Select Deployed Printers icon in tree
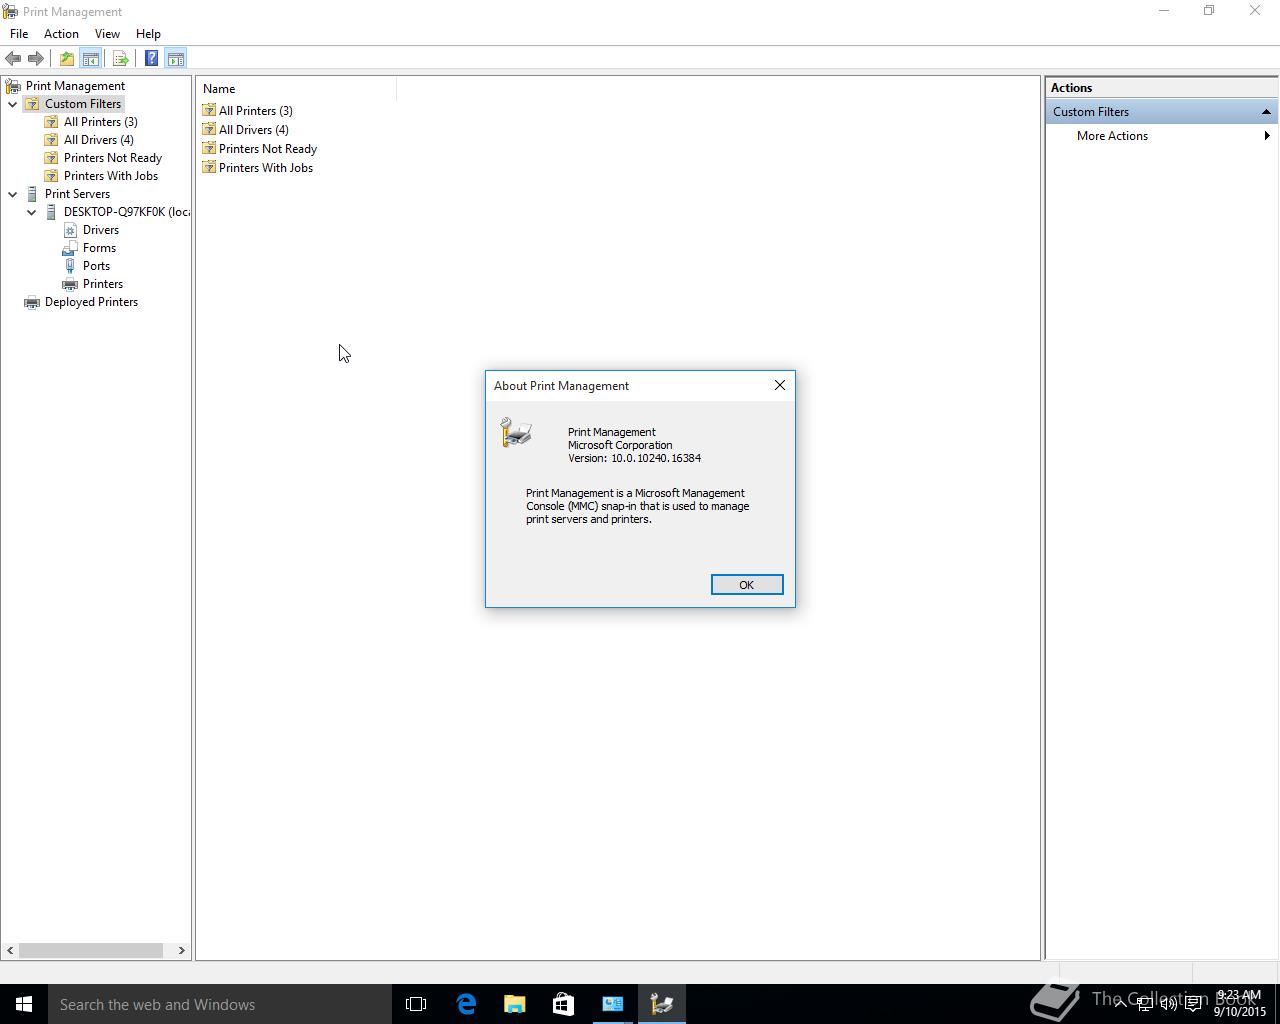 (32, 302)
